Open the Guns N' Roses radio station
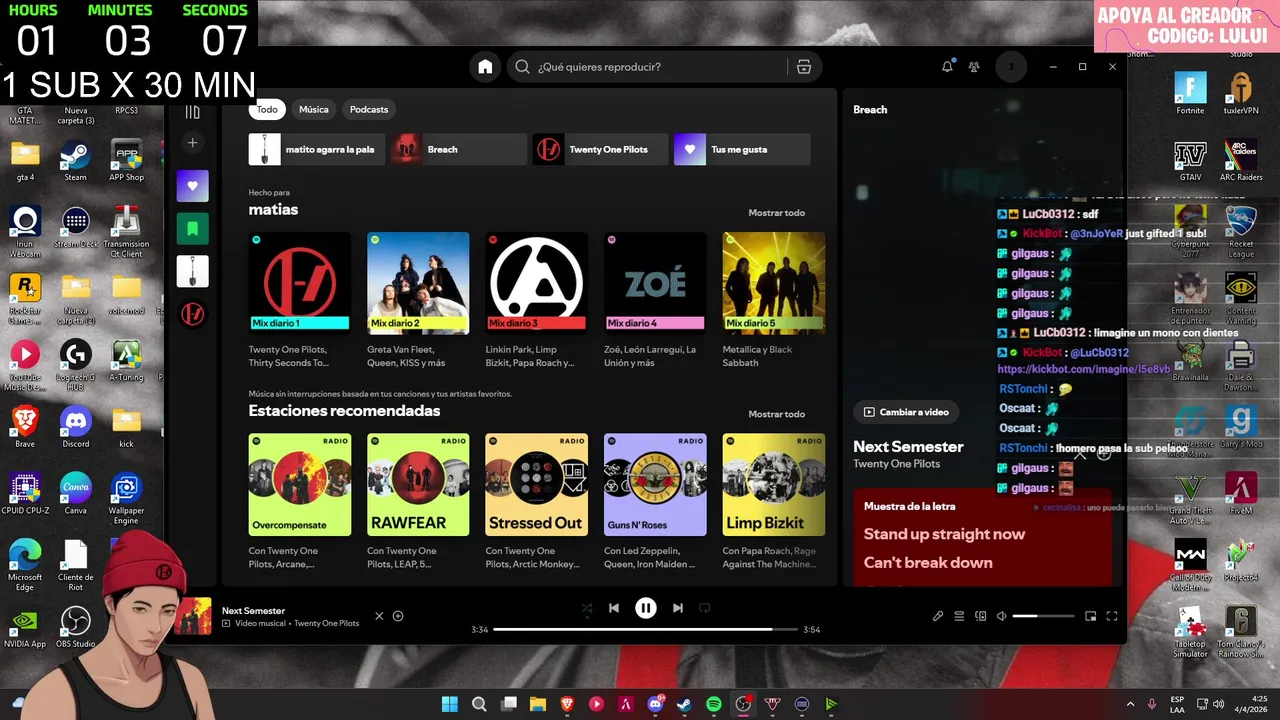This screenshot has height=720, width=1280. coord(655,484)
